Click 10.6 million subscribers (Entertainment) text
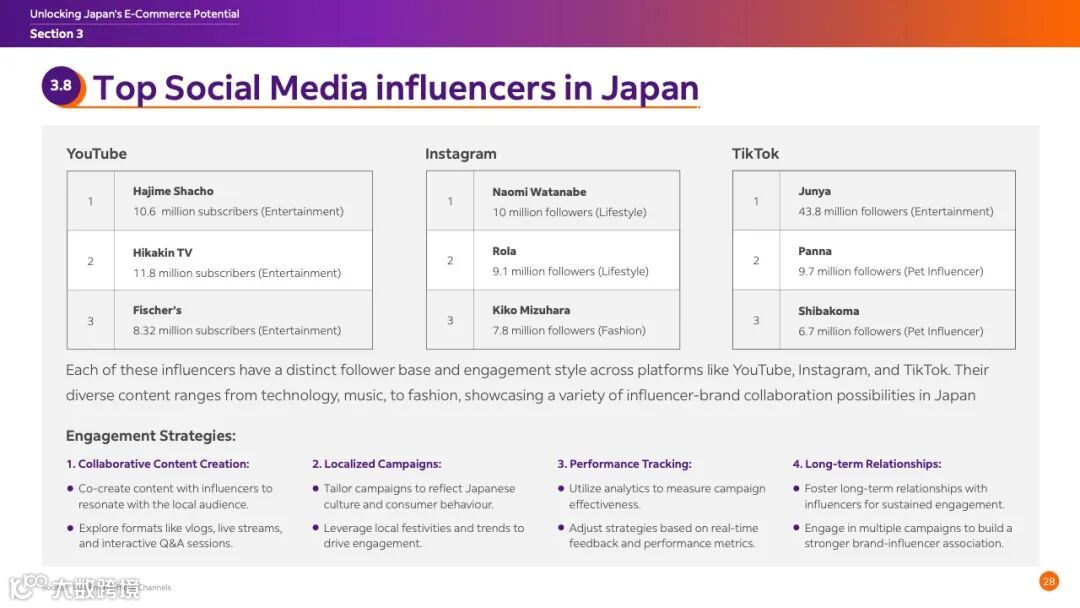 click(238, 211)
